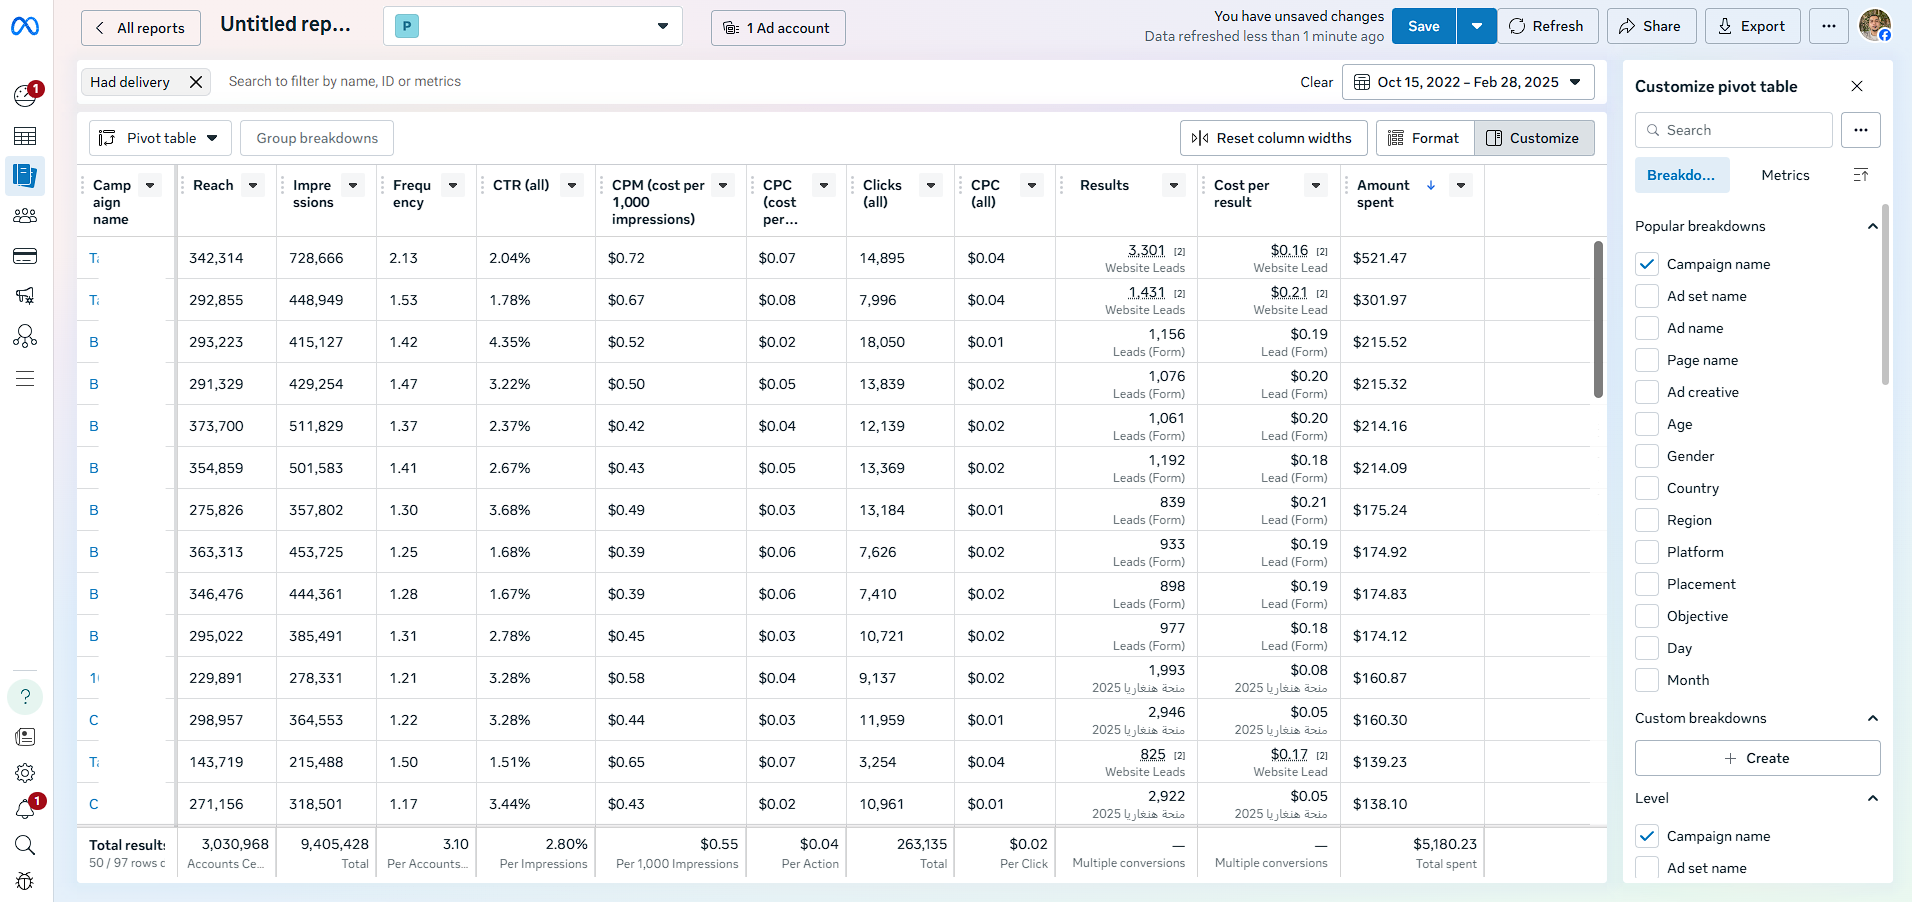Image resolution: width=1912 pixels, height=902 pixels.
Task: Open the Pivot table view menu
Action: pyautogui.click(x=160, y=138)
